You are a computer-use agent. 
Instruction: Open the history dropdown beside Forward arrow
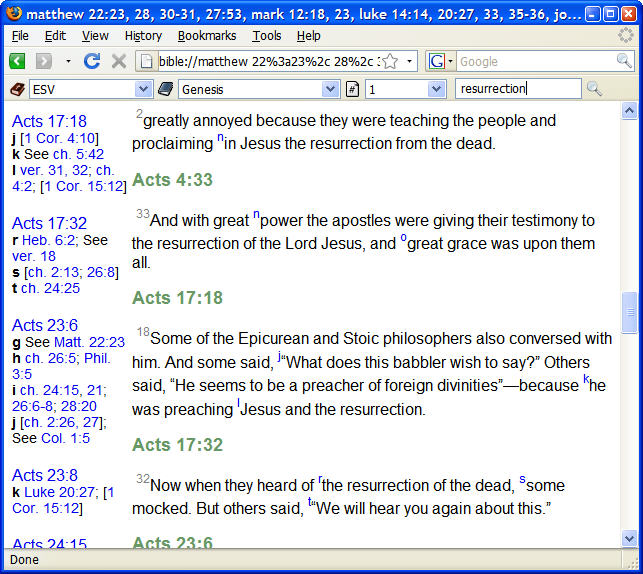point(68,62)
